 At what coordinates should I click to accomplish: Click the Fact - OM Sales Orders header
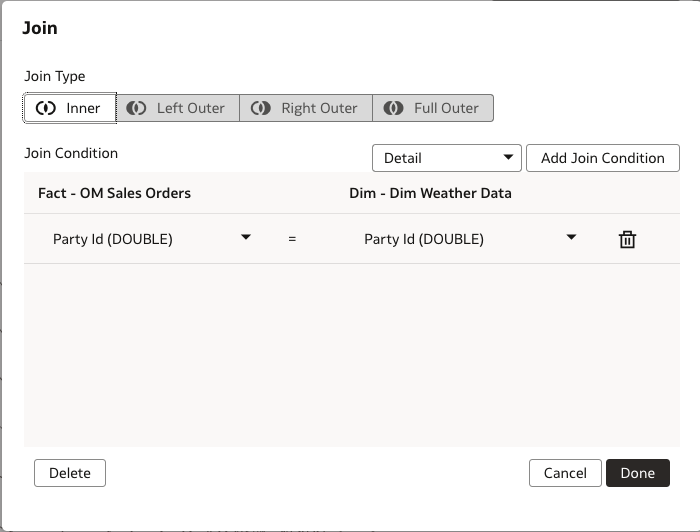(114, 193)
